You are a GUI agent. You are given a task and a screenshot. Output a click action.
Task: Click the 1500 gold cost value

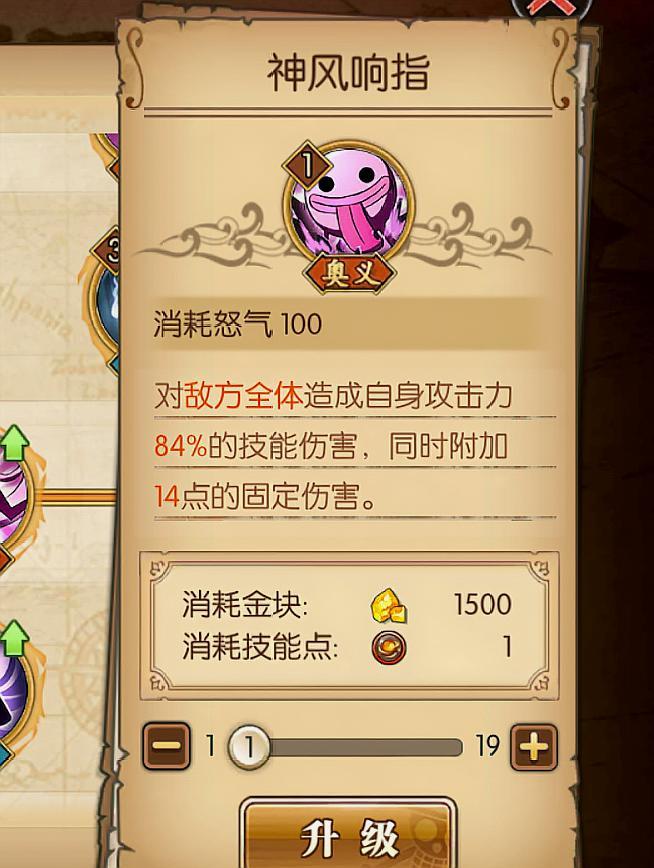(x=482, y=604)
